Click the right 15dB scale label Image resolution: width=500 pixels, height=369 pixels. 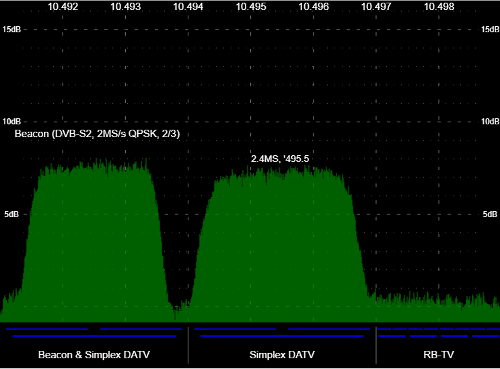point(490,29)
